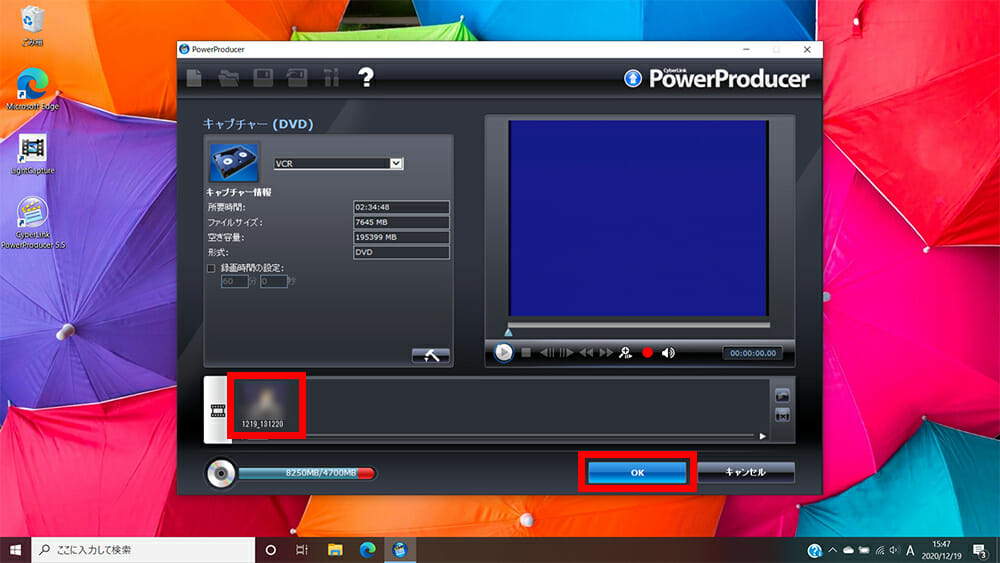1000x563 pixels.
Task: Click the clip tray scroll-right arrow
Action: [763, 436]
